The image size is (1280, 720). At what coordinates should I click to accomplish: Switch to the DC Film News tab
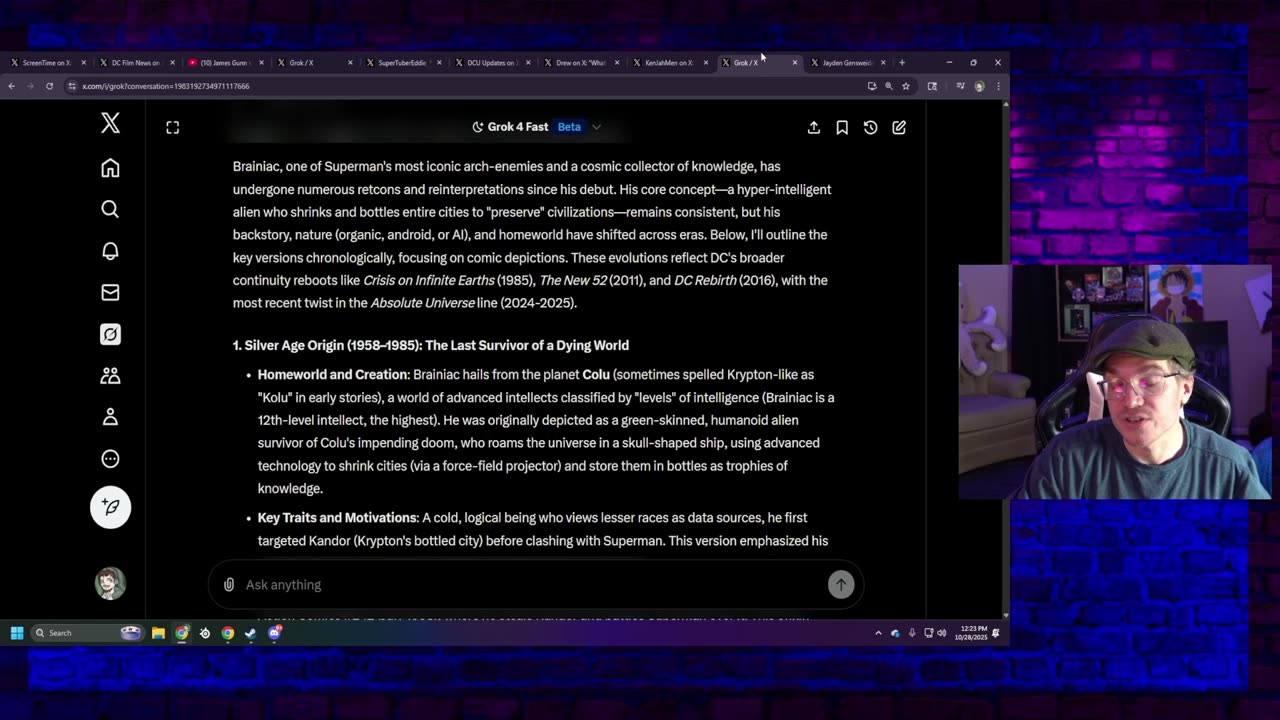[135, 63]
